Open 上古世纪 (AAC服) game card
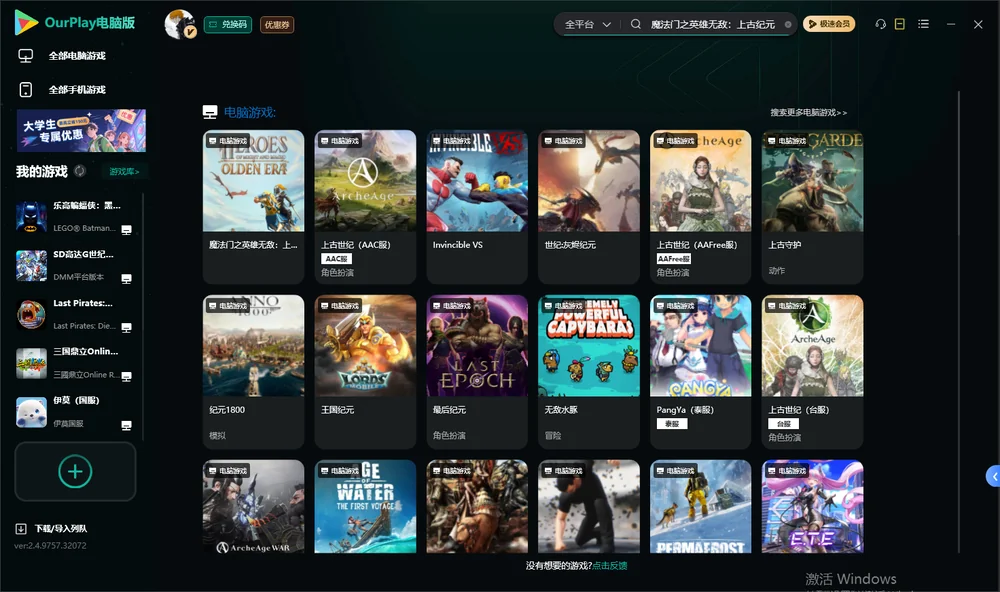 pyautogui.click(x=365, y=207)
